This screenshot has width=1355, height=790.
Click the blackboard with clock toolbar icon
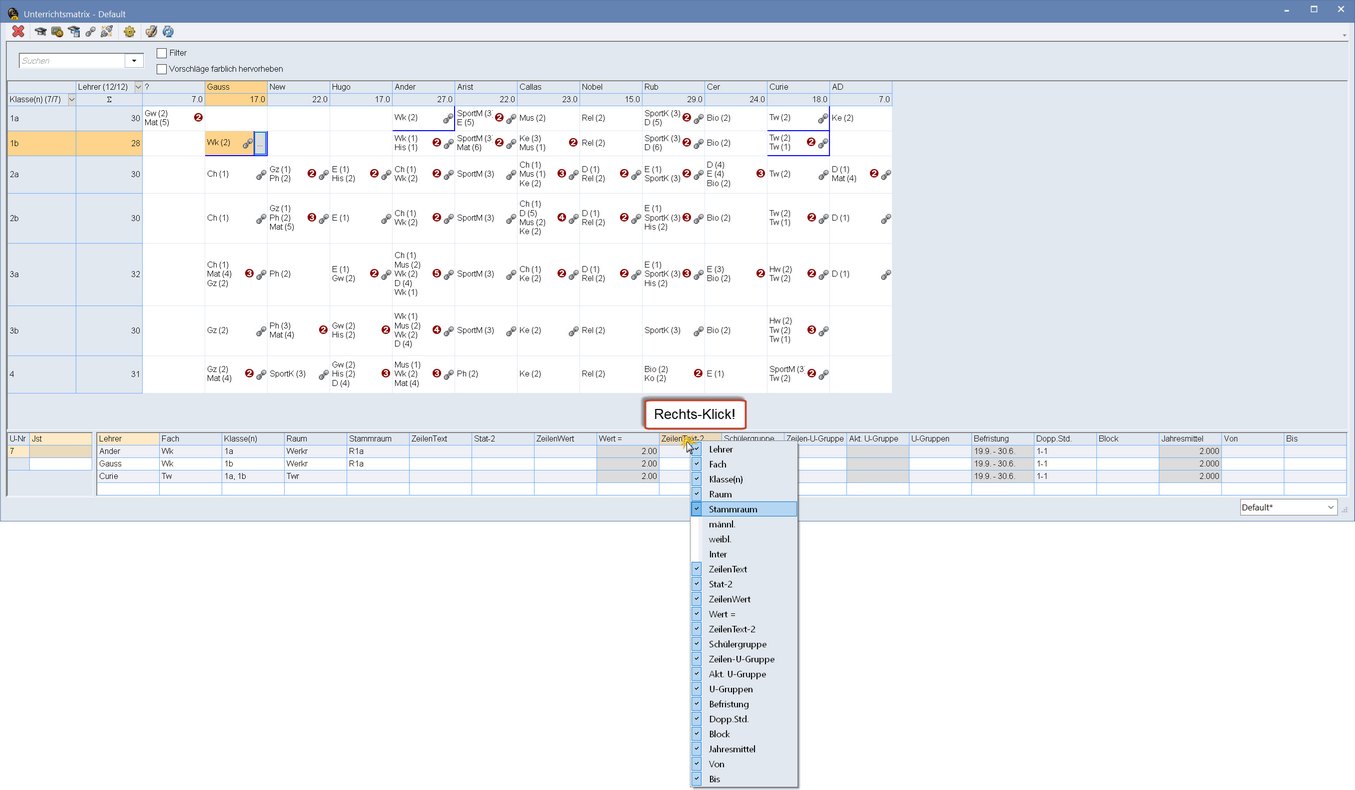pyautogui.click(x=57, y=32)
